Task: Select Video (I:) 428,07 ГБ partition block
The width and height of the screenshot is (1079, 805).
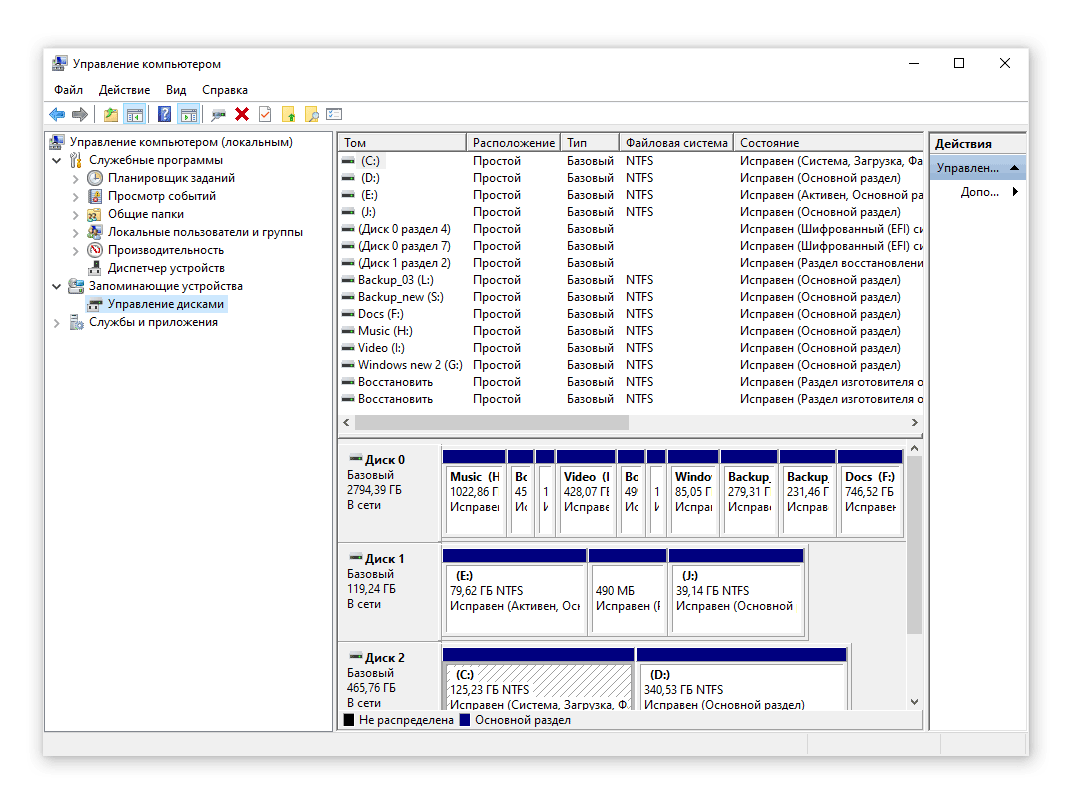Action: coord(586,493)
